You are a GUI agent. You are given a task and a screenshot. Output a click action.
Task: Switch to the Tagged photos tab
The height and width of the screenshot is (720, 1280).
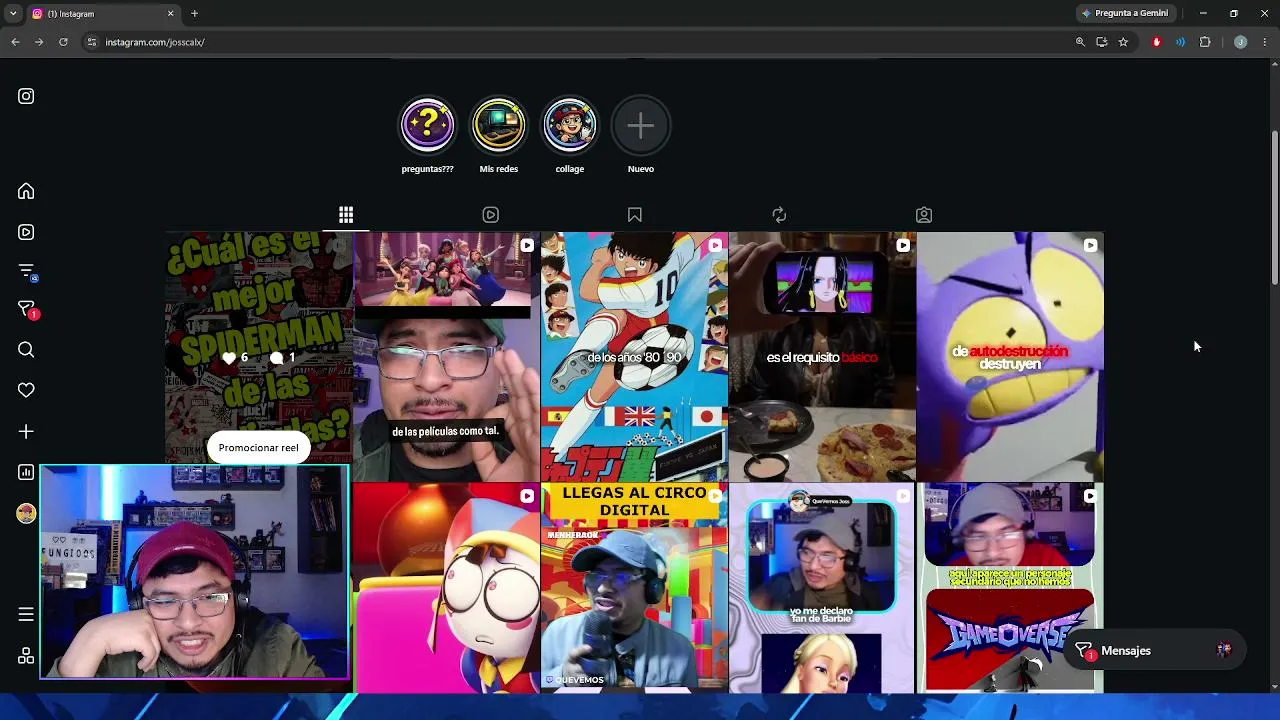pyautogui.click(x=924, y=215)
